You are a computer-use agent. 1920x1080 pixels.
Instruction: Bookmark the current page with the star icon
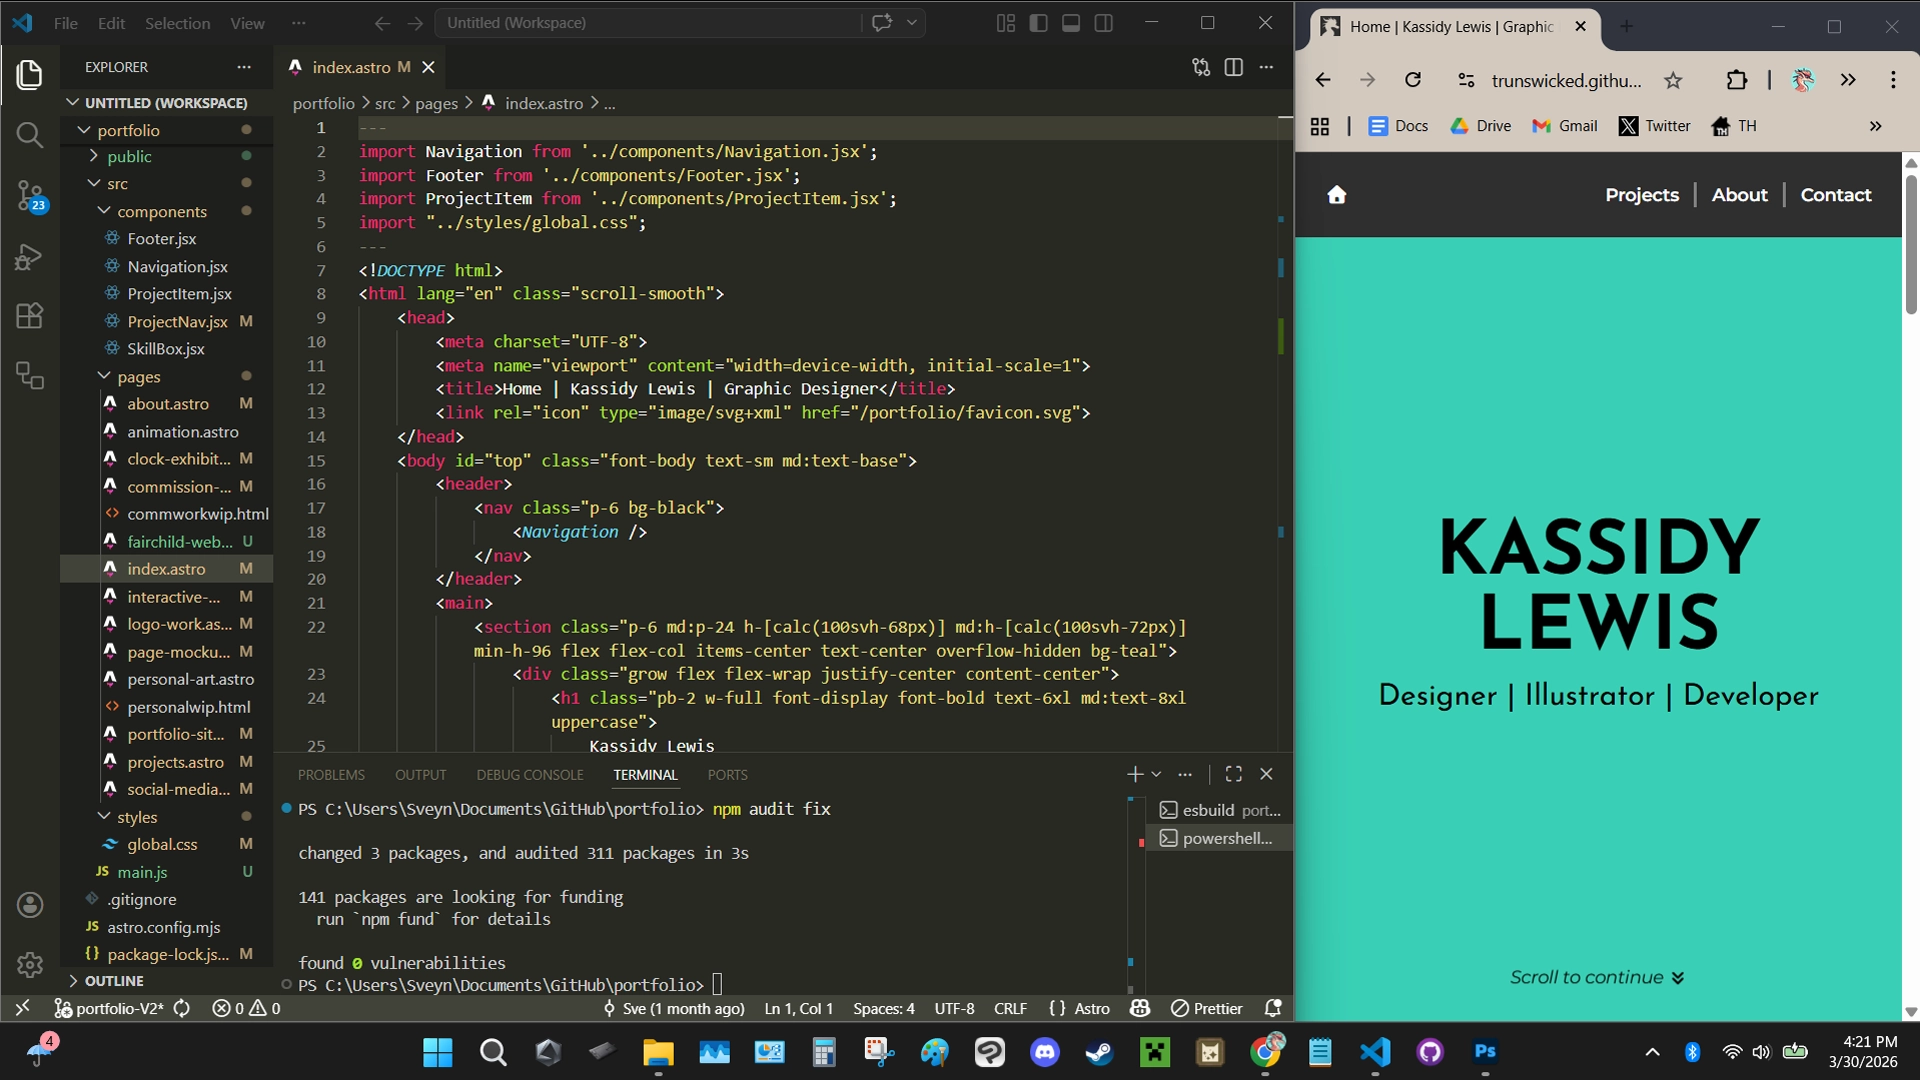pos(1673,80)
